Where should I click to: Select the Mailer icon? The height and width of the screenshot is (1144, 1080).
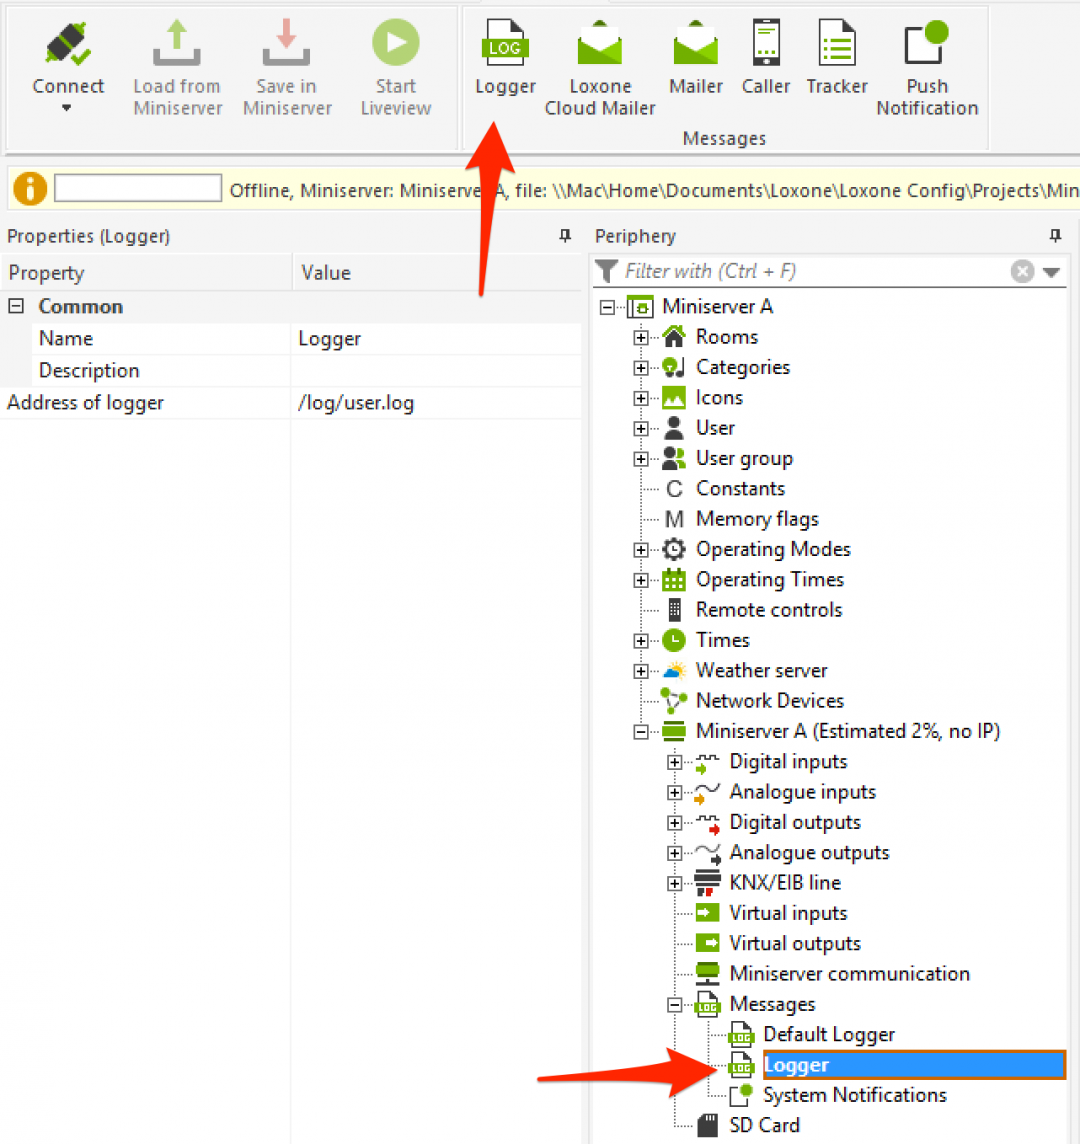click(x=696, y=45)
